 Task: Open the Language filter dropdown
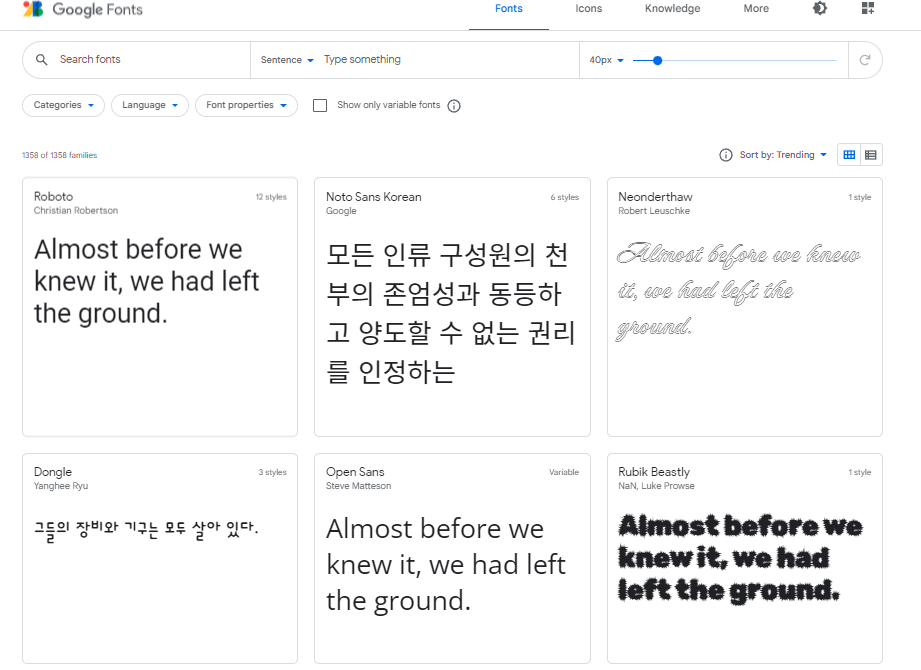(150, 106)
